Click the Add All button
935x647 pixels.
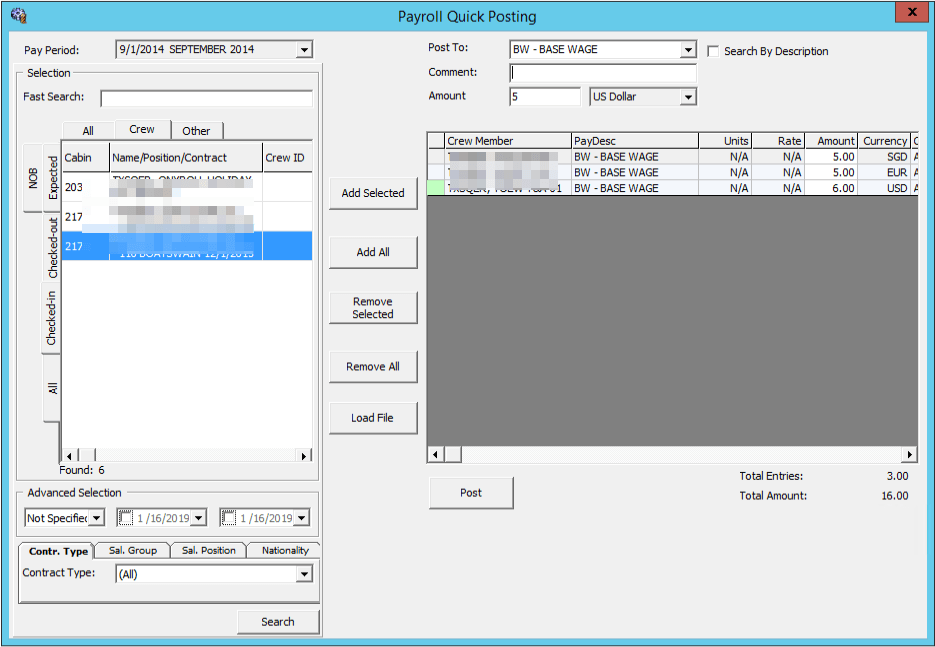coord(372,252)
